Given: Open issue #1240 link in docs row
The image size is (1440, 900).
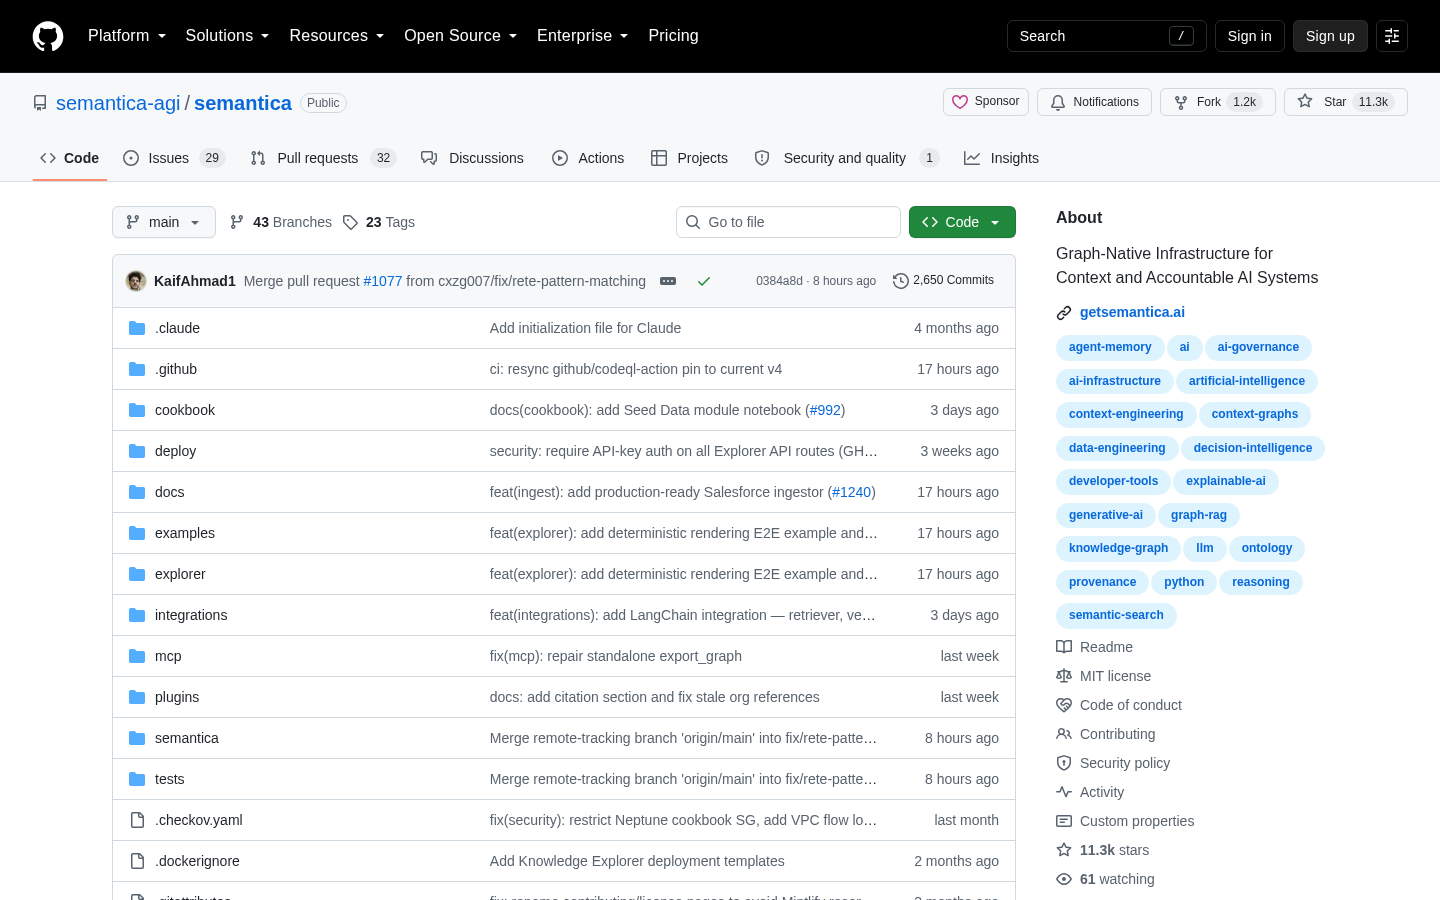Looking at the screenshot, I should click(851, 492).
